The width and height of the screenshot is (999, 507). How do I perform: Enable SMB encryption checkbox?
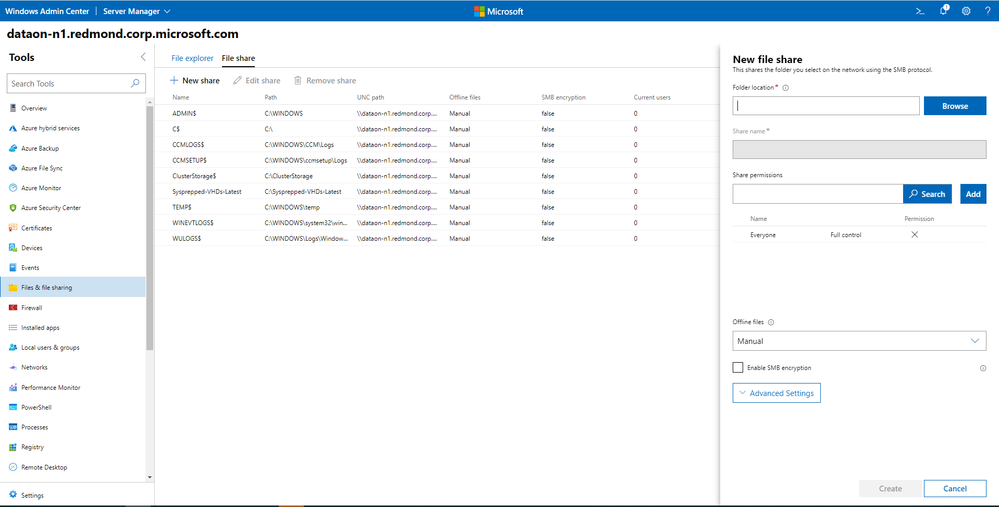point(738,368)
